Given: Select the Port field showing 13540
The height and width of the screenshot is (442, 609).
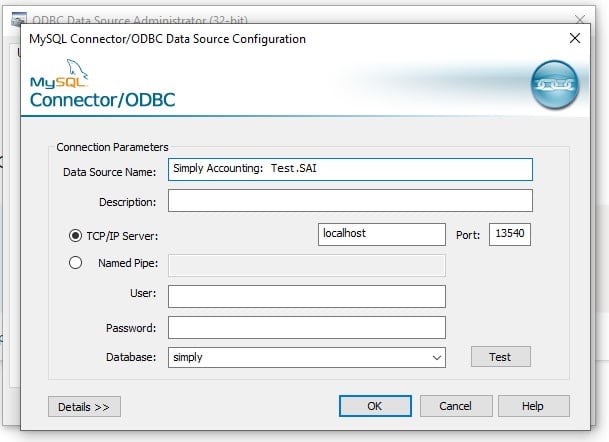Looking at the screenshot, I should coord(510,234).
